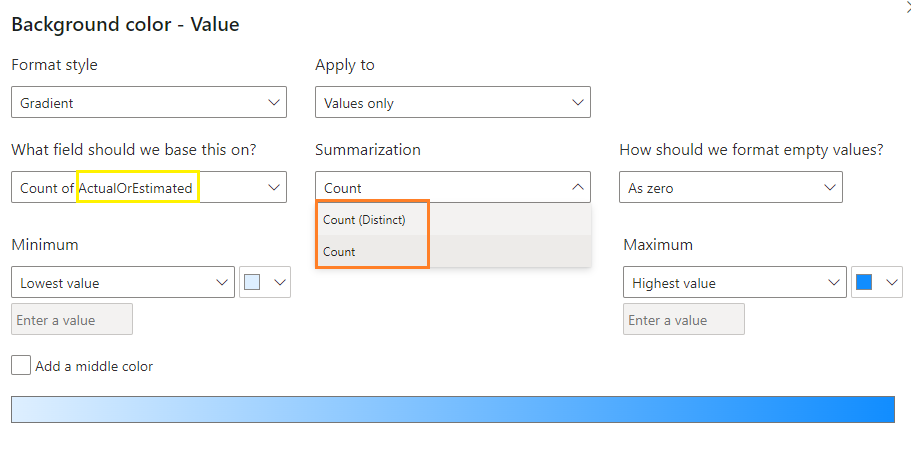The width and height of the screenshot is (911, 463).
Task: Open the empty values As zero dropdown
Action: coord(731,187)
